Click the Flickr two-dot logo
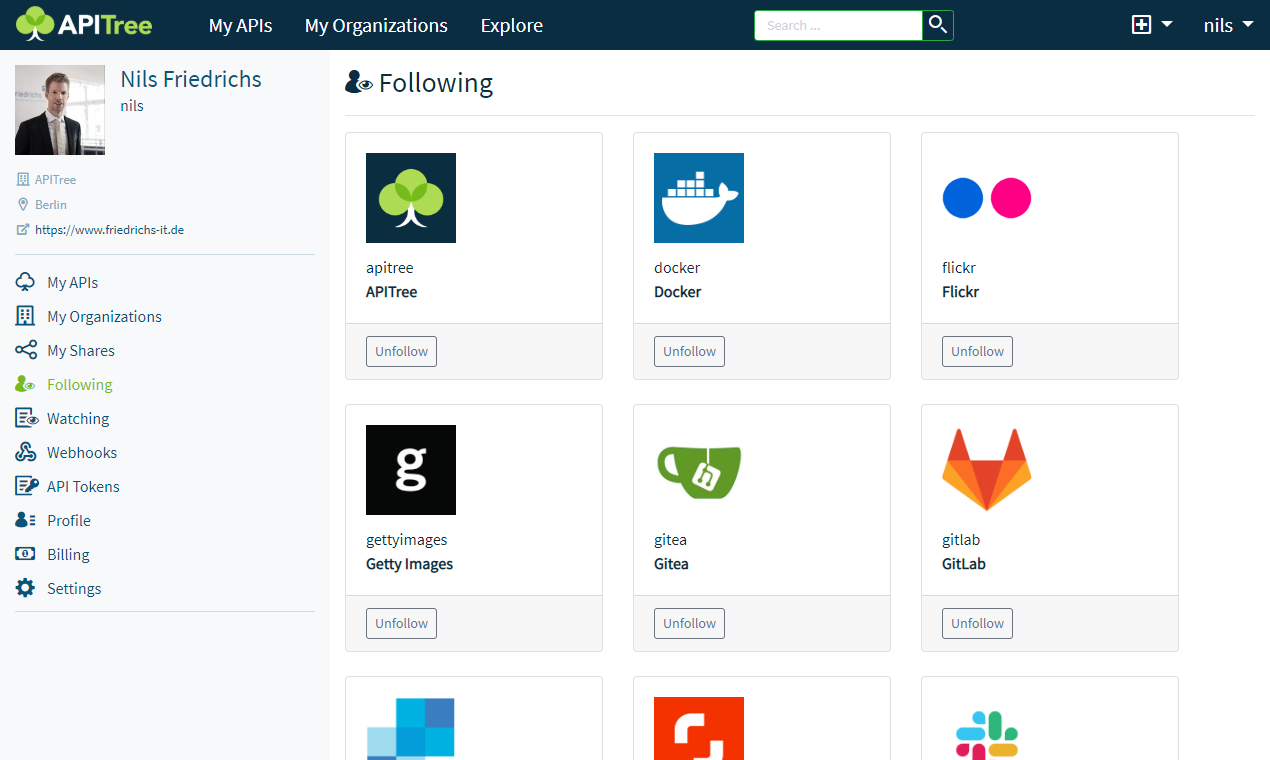 pos(987,198)
